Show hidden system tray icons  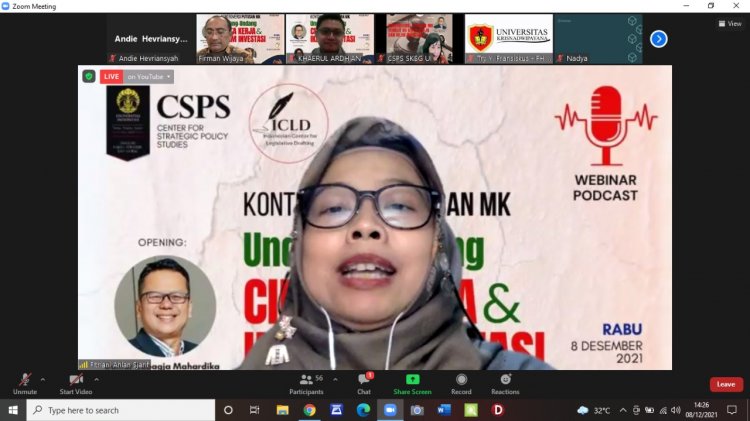(x=623, y=410)
